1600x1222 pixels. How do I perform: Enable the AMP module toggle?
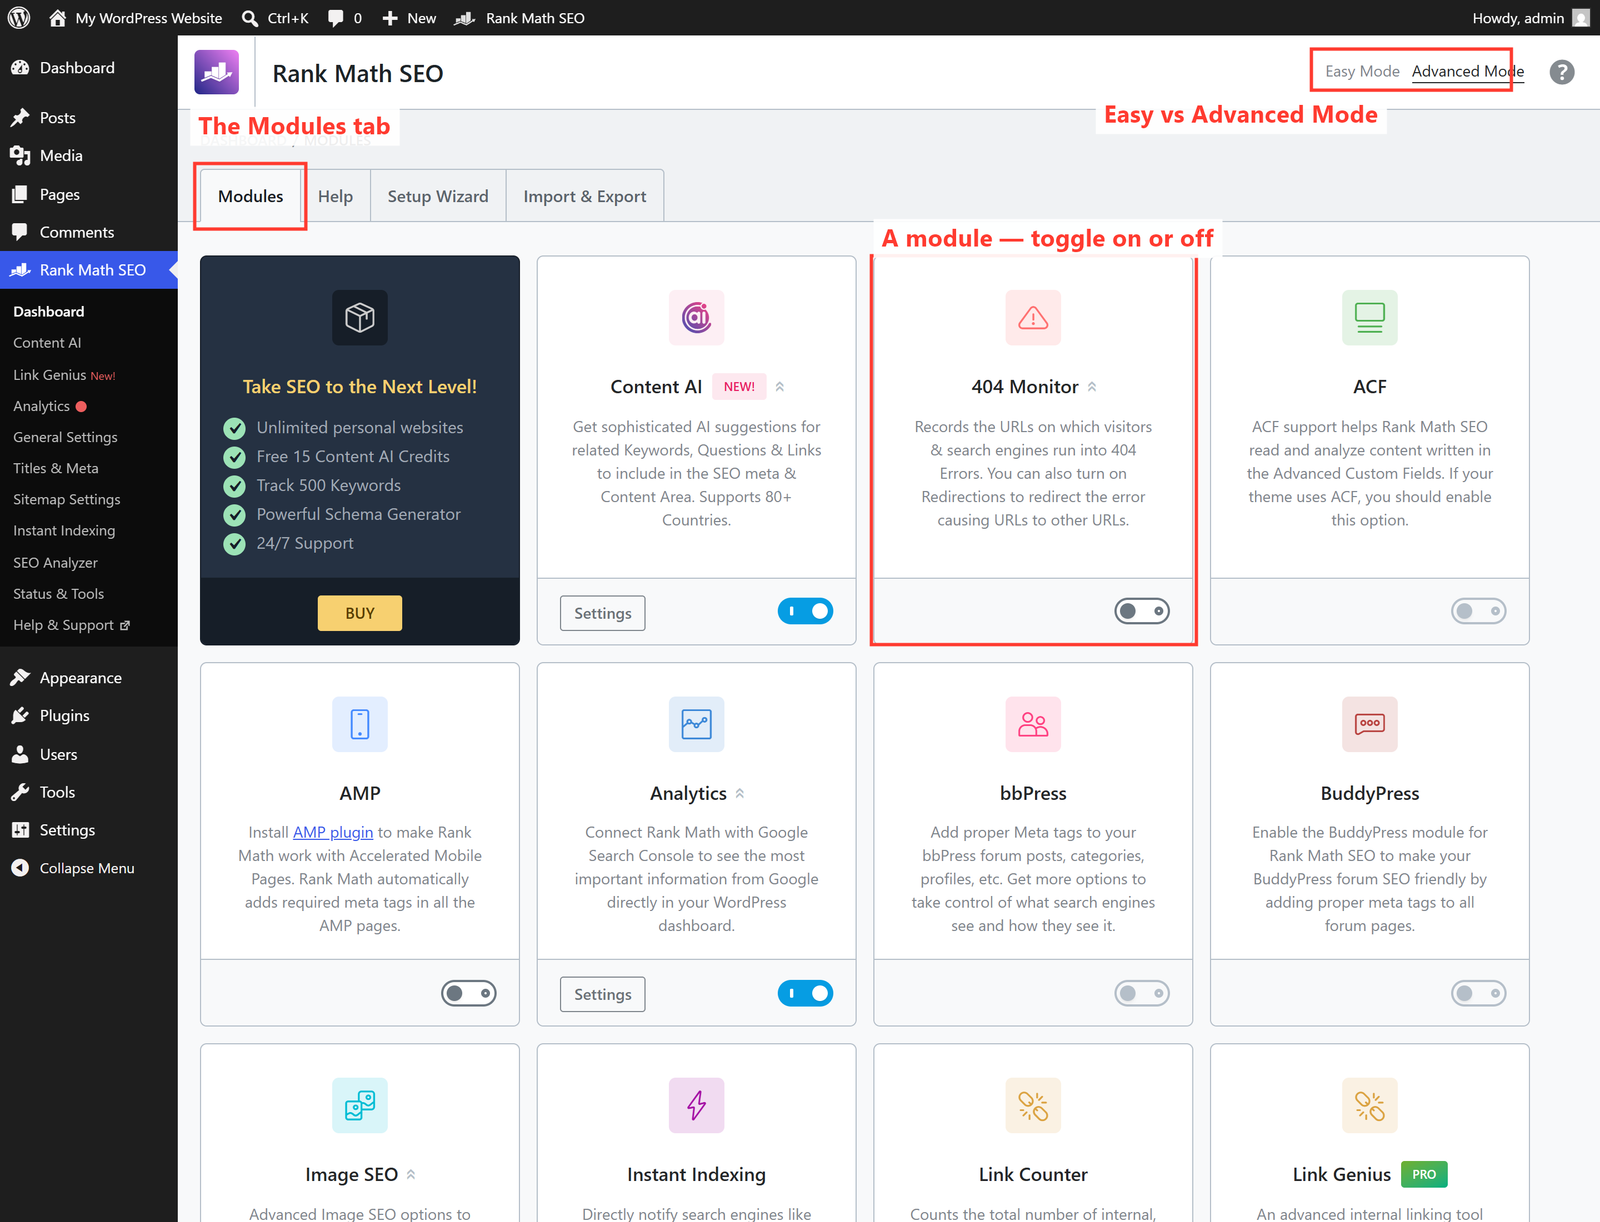pyautogui.click(x=469, y=993)
